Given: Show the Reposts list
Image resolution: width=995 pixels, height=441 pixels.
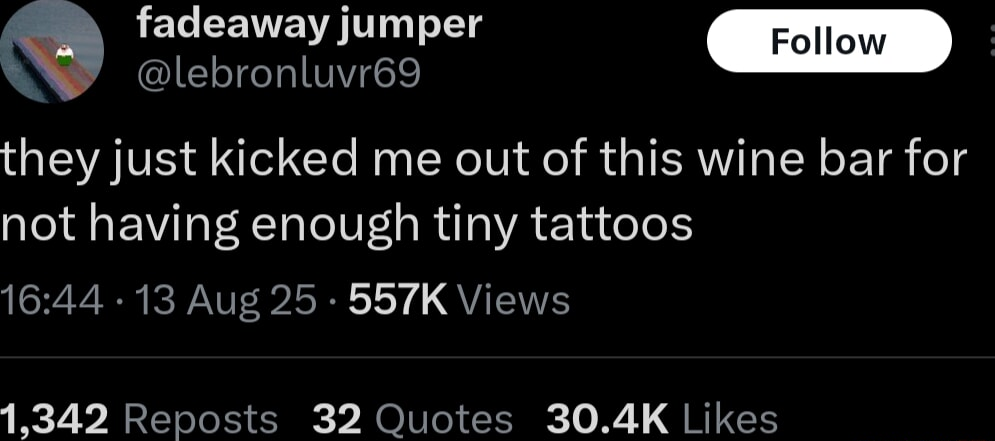Looking at the screenshot, I should (x=199, y=420).
